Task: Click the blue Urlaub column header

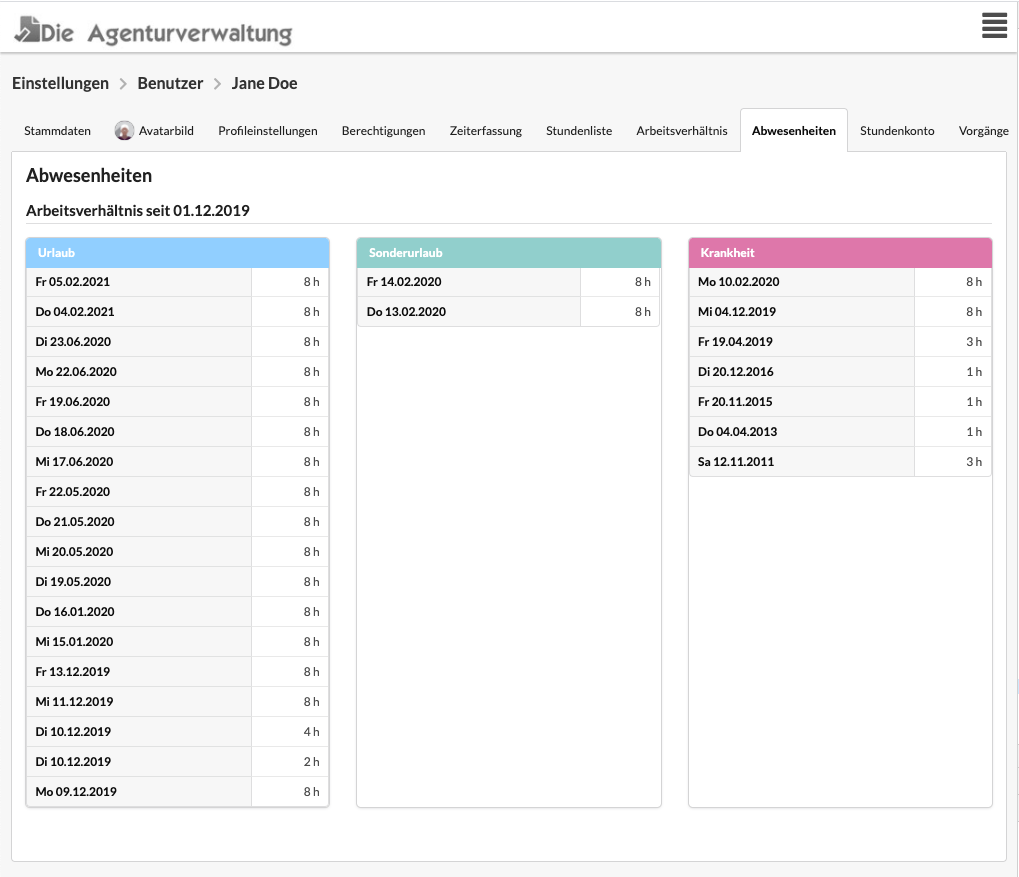Action: point(177,253)
